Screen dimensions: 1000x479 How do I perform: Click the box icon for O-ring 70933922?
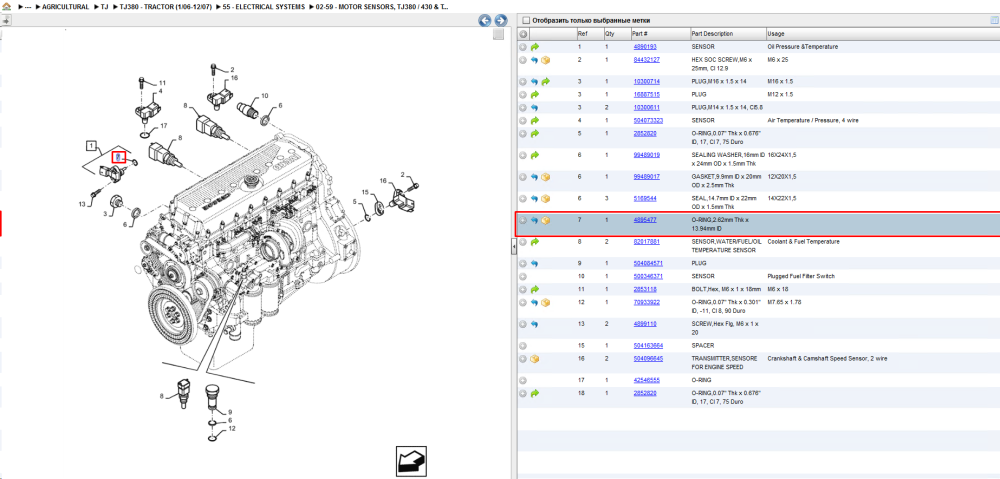(545, 302)
